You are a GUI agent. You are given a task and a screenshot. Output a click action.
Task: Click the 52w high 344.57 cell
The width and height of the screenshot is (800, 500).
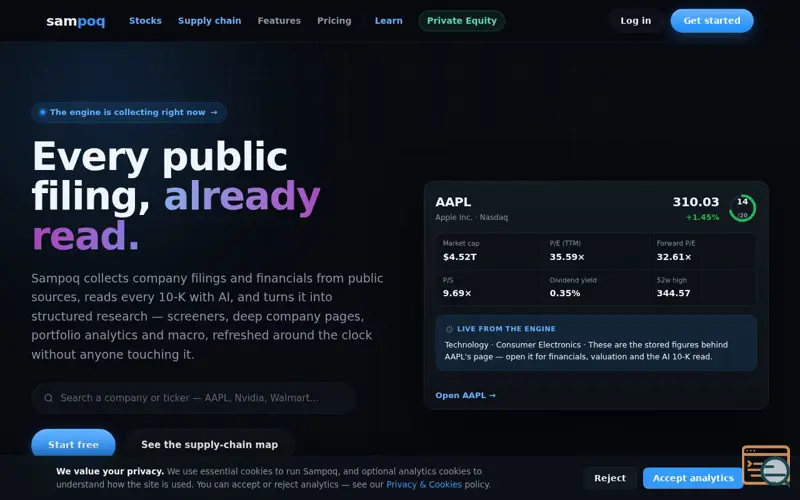(x=703, y=287)
